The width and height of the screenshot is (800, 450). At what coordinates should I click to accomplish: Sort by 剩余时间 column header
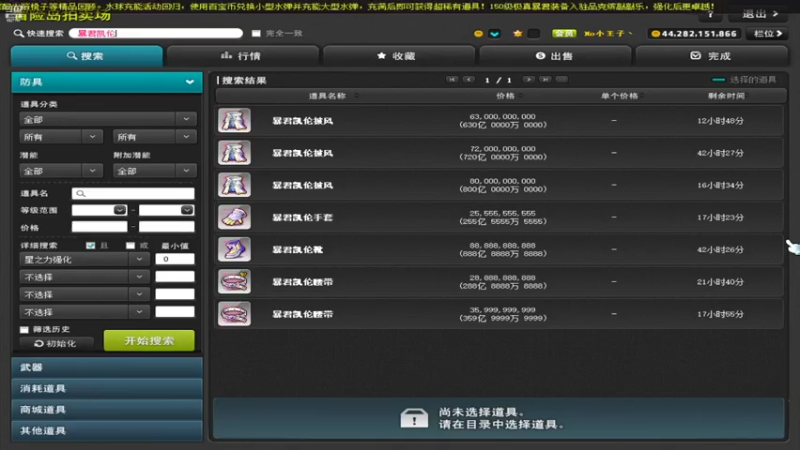pos(726,96)
